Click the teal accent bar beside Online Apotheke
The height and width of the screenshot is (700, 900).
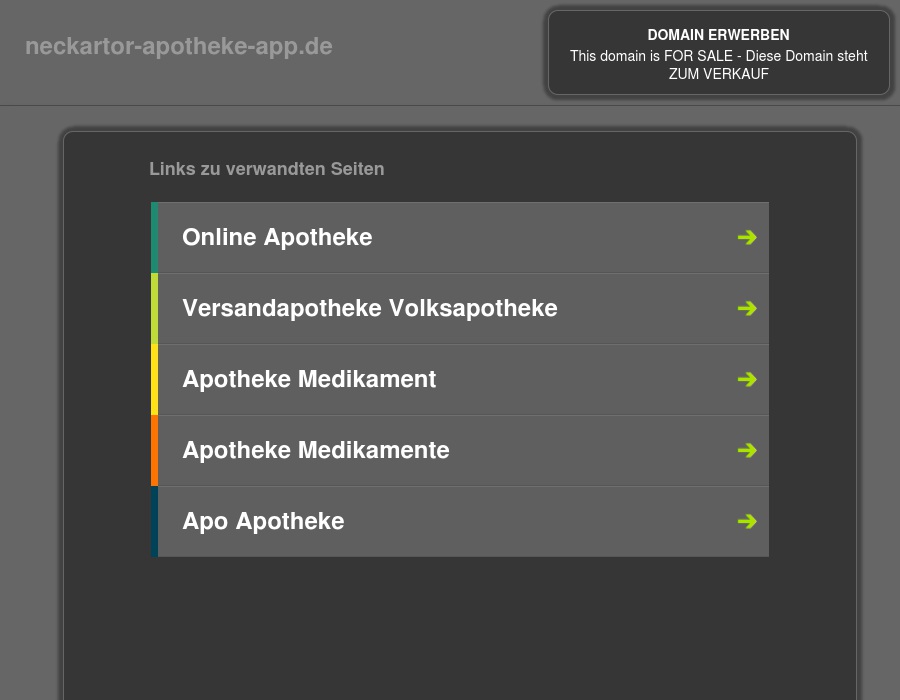point(155,237)
